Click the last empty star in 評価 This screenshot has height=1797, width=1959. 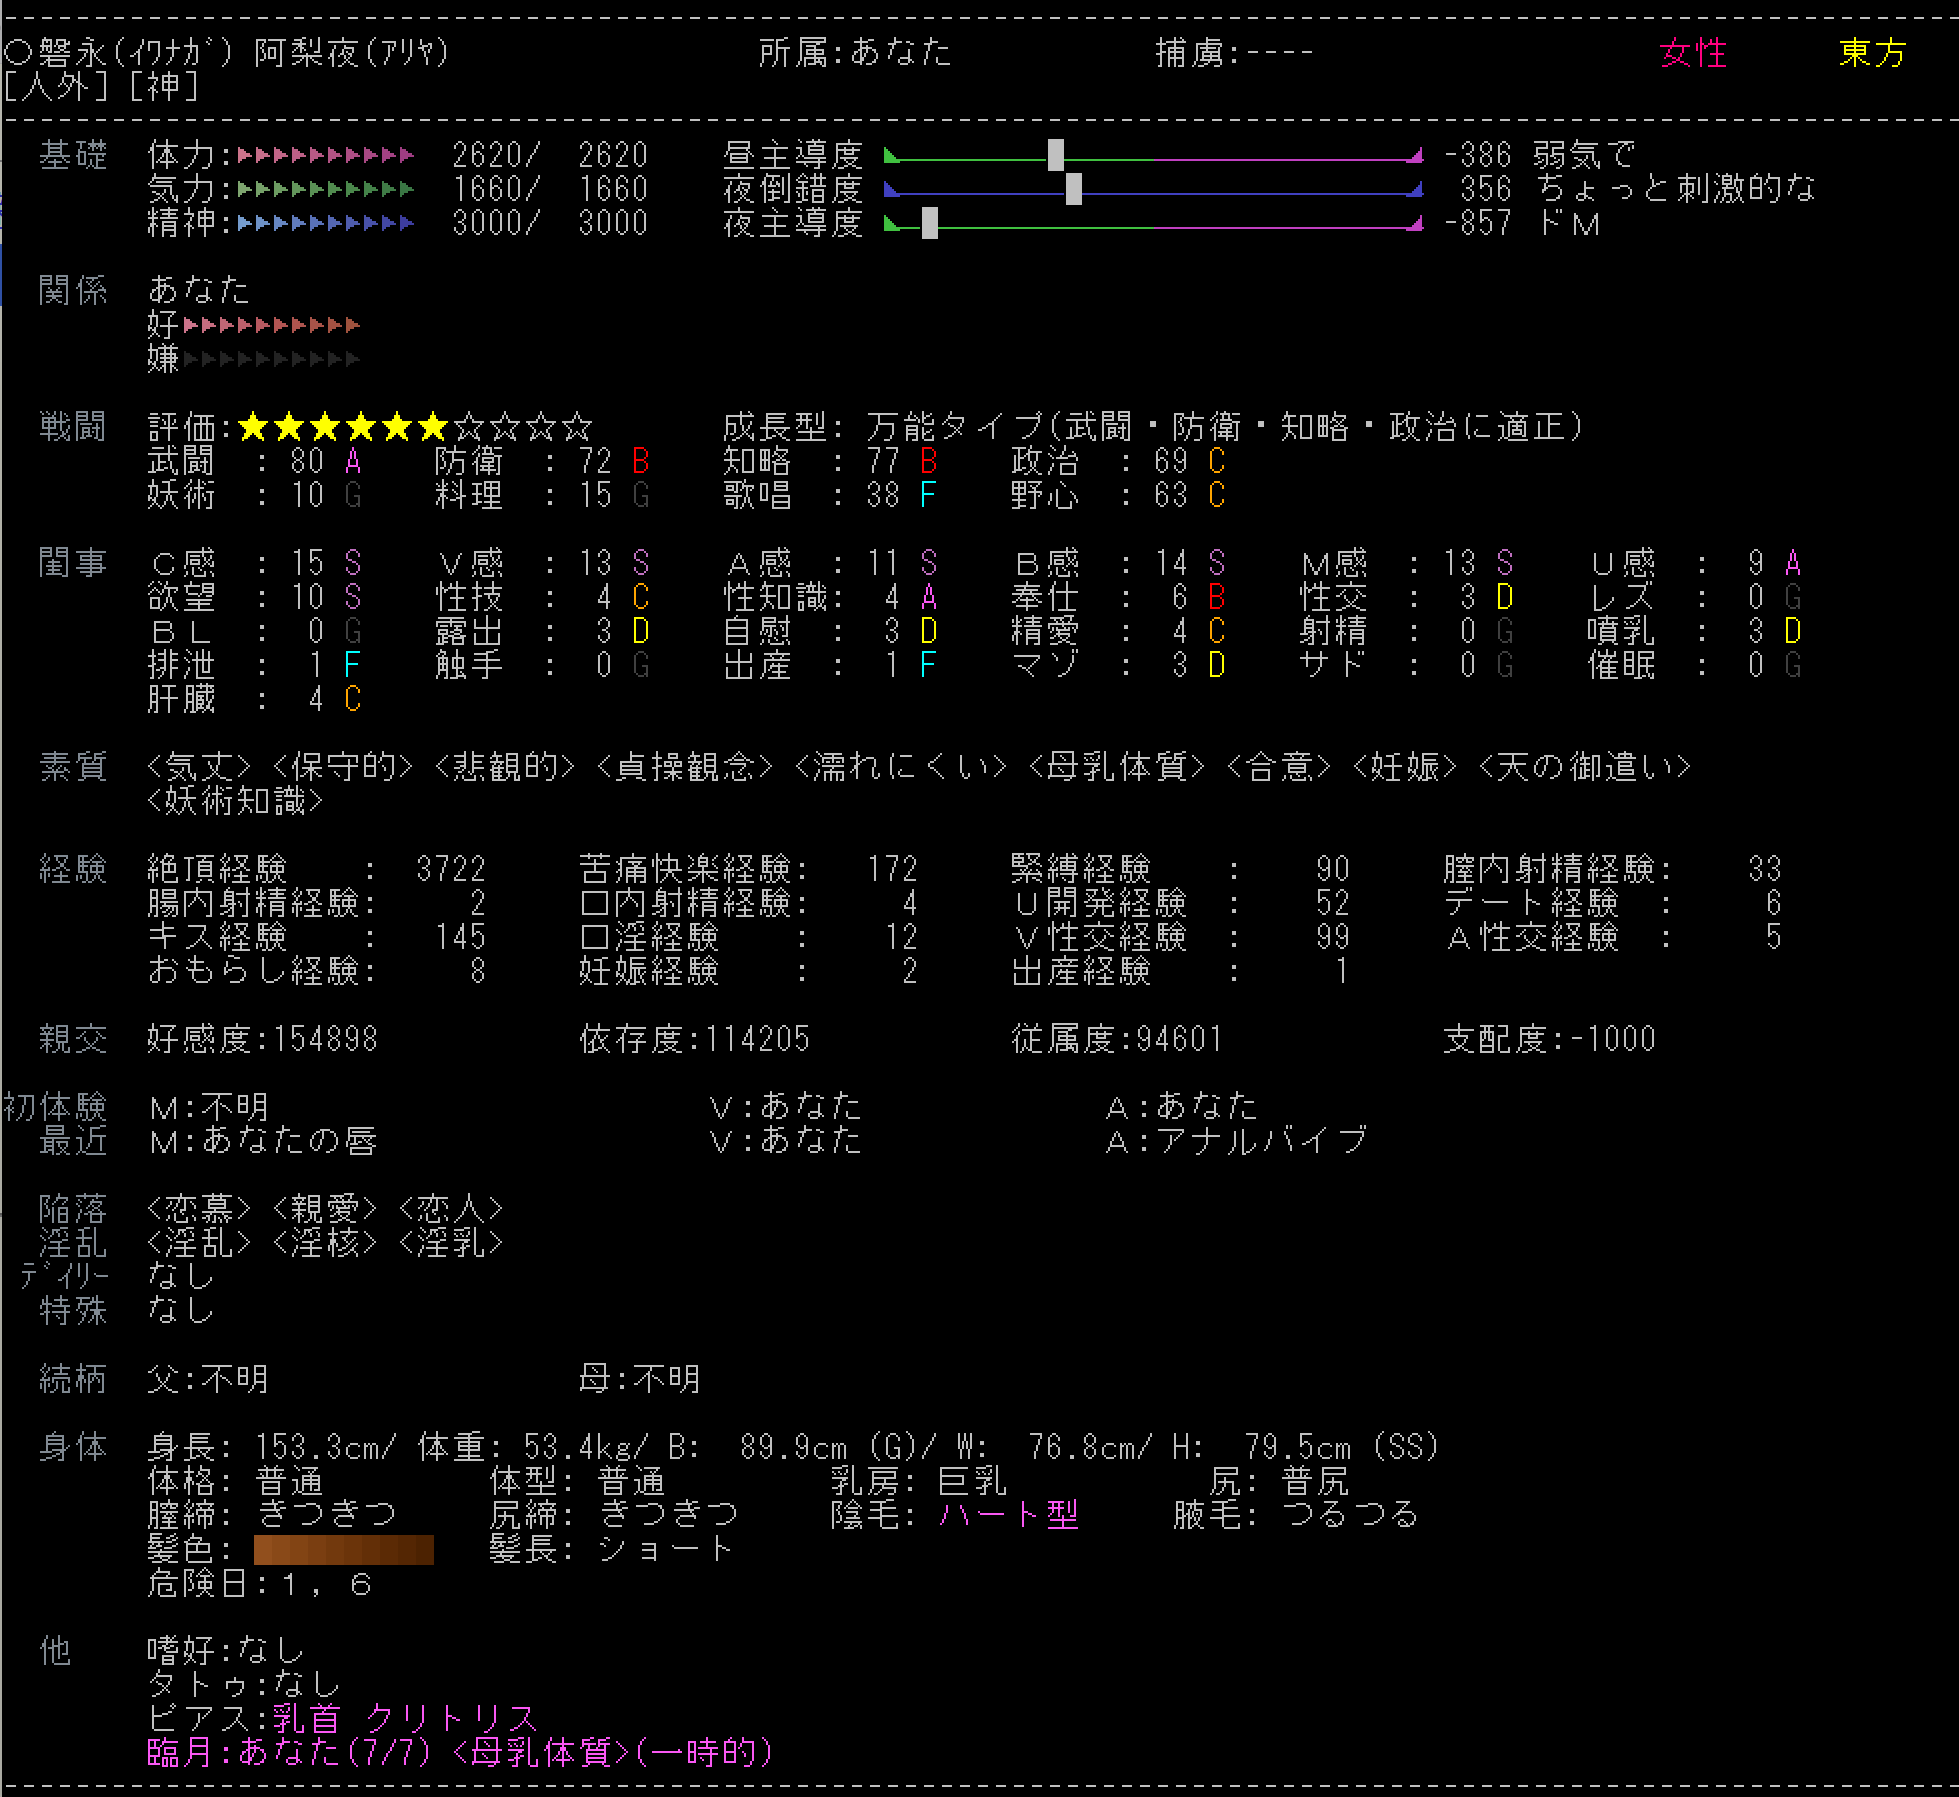click(x=577, y=428)
